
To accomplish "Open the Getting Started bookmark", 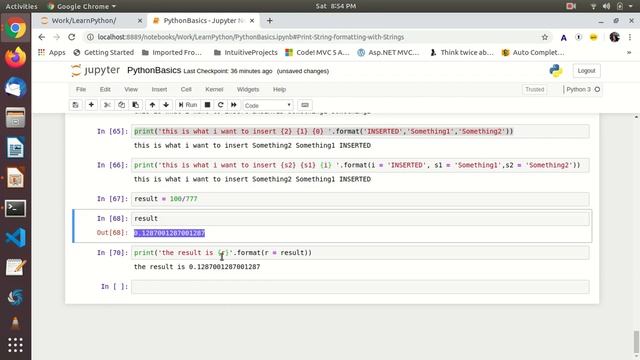I will click(104, 52).
